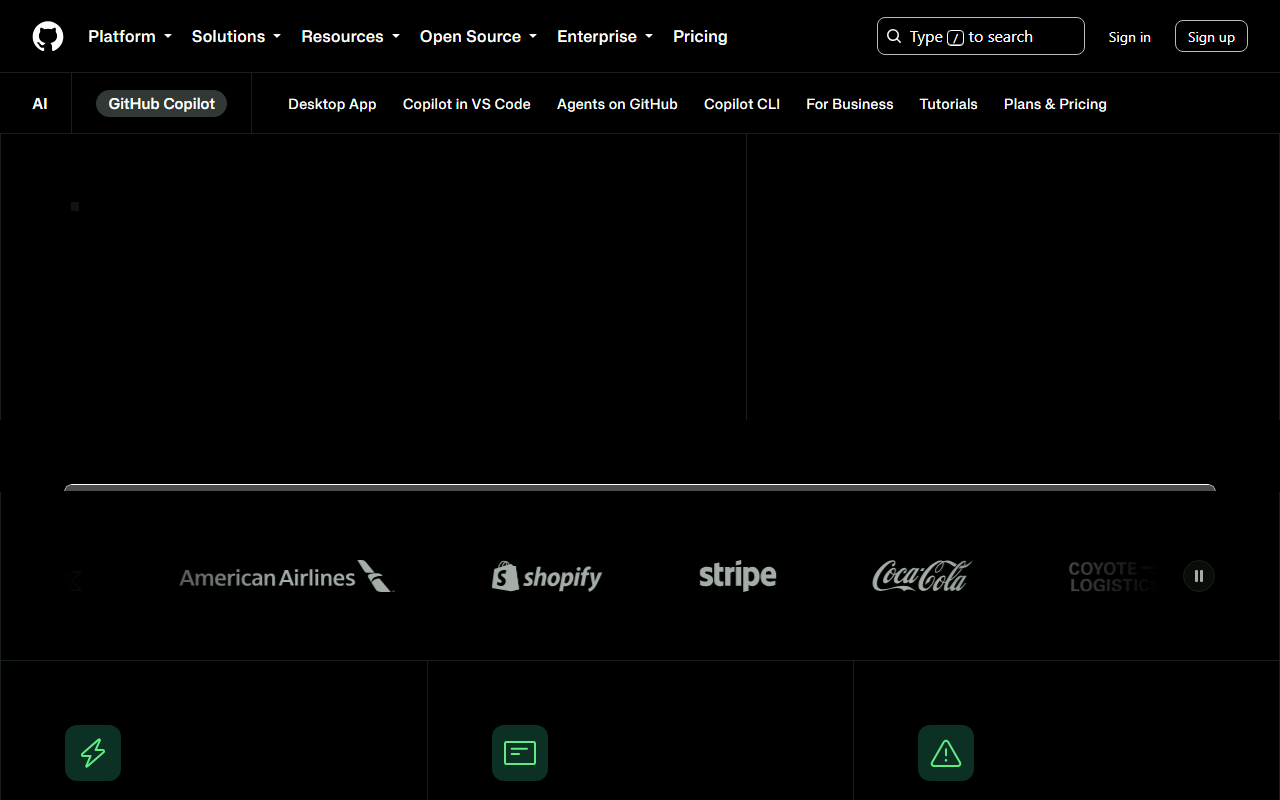
Task: Click the Sign in link
Action: 1130,37
